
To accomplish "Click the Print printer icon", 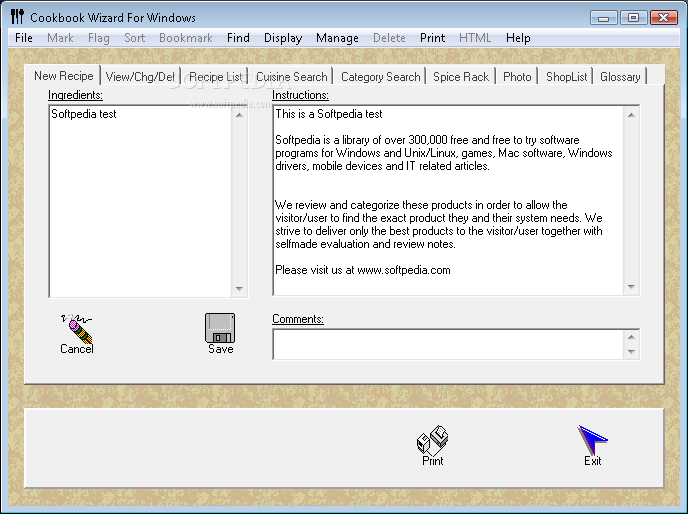I will 432,440.
